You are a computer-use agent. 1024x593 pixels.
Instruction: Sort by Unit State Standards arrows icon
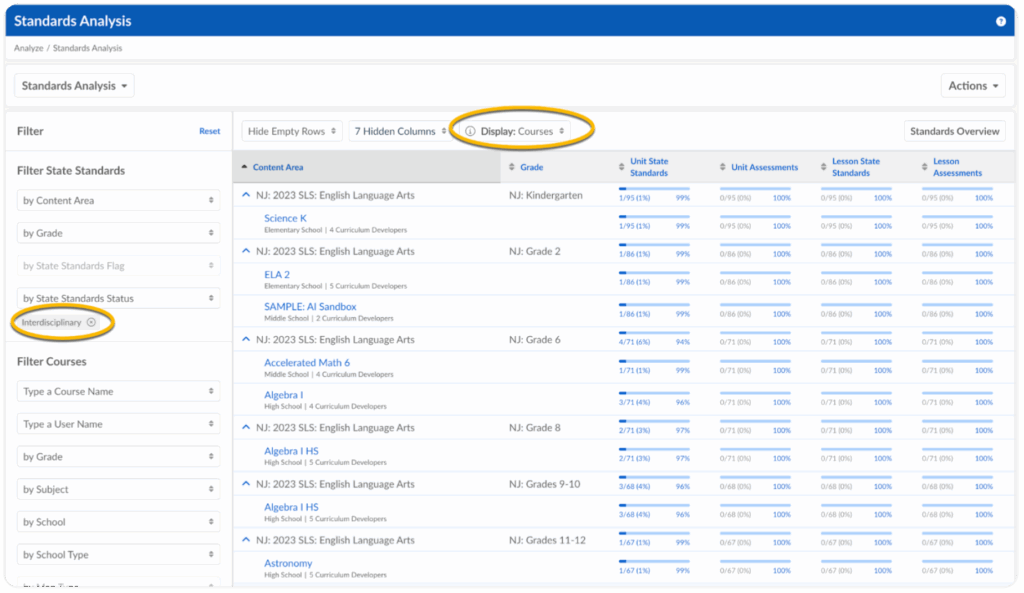621,167
